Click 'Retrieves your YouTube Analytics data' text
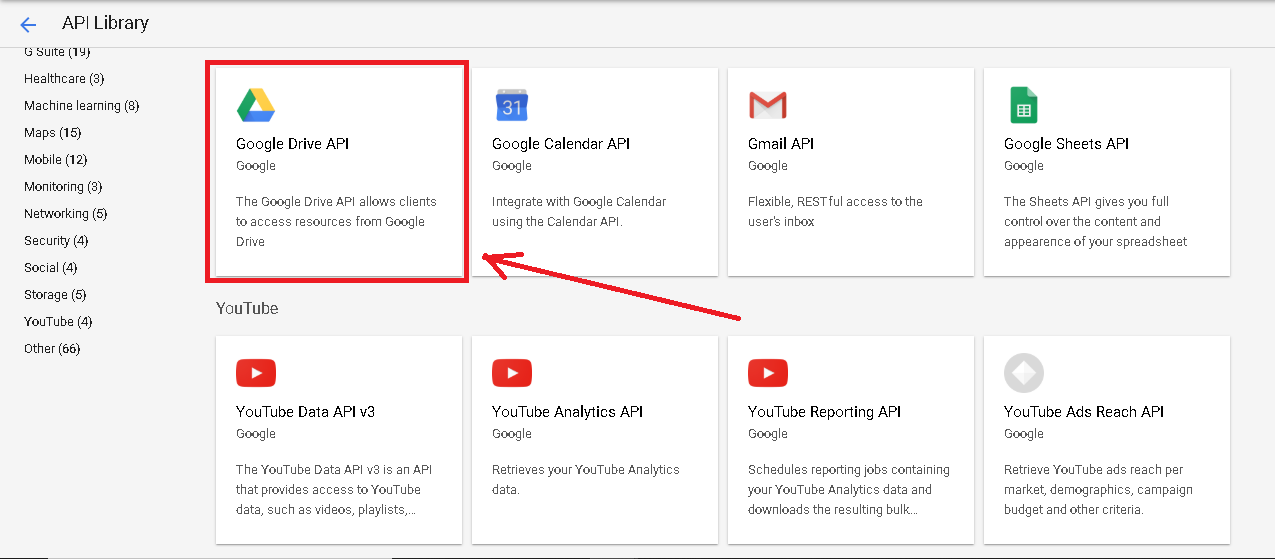The height and width of the screenshot is (559, 1275). pyautogui.click(x=586, y=480)
